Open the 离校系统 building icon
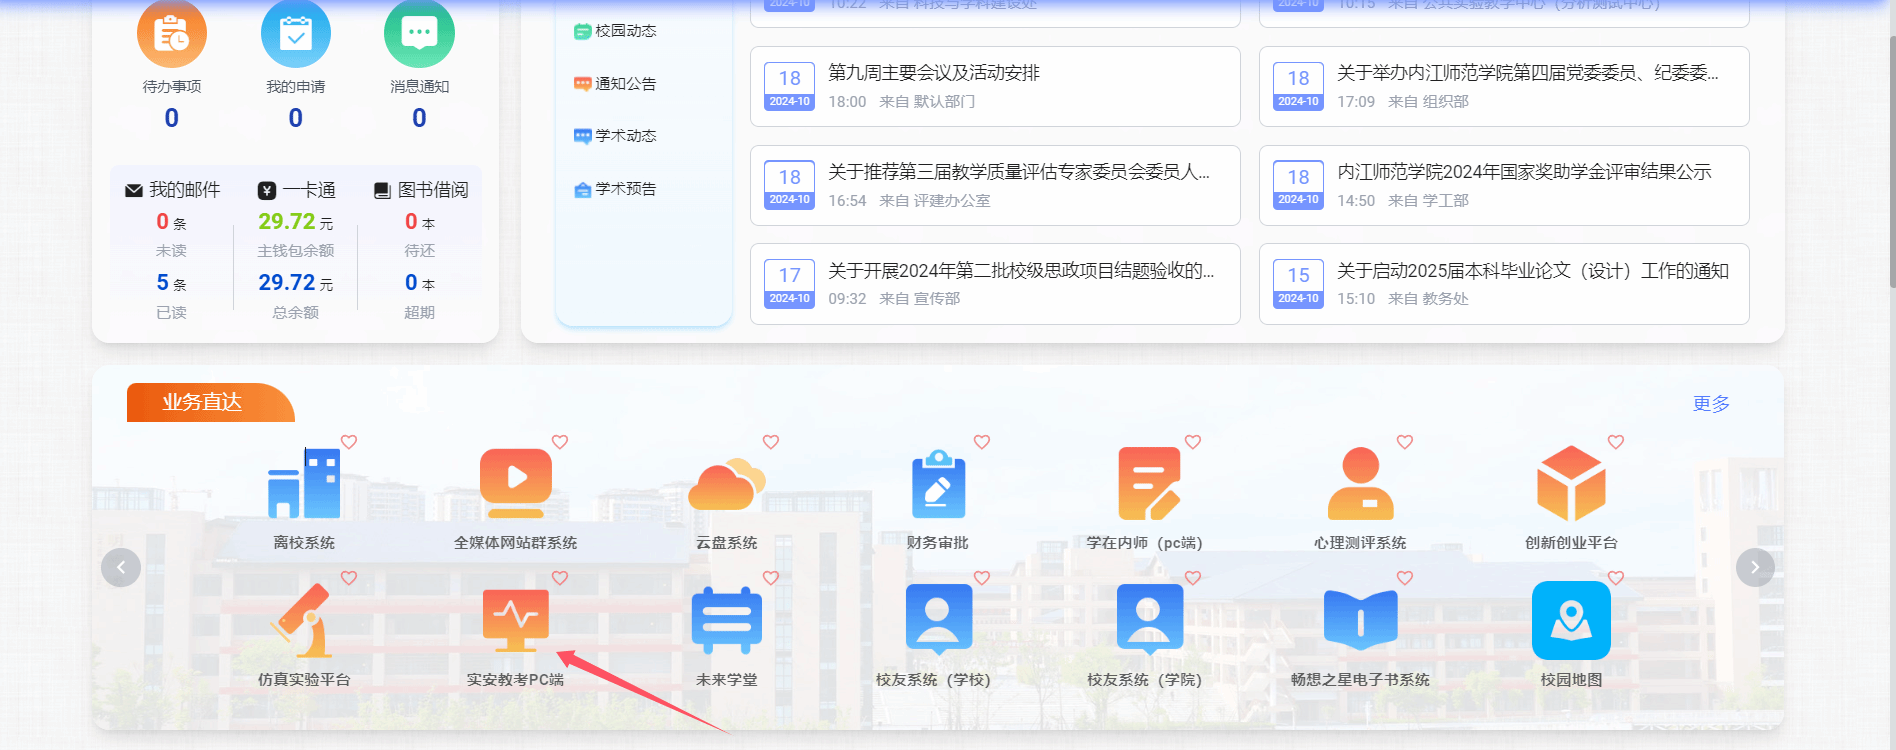1896x750 pixels. tap(304, 484)
